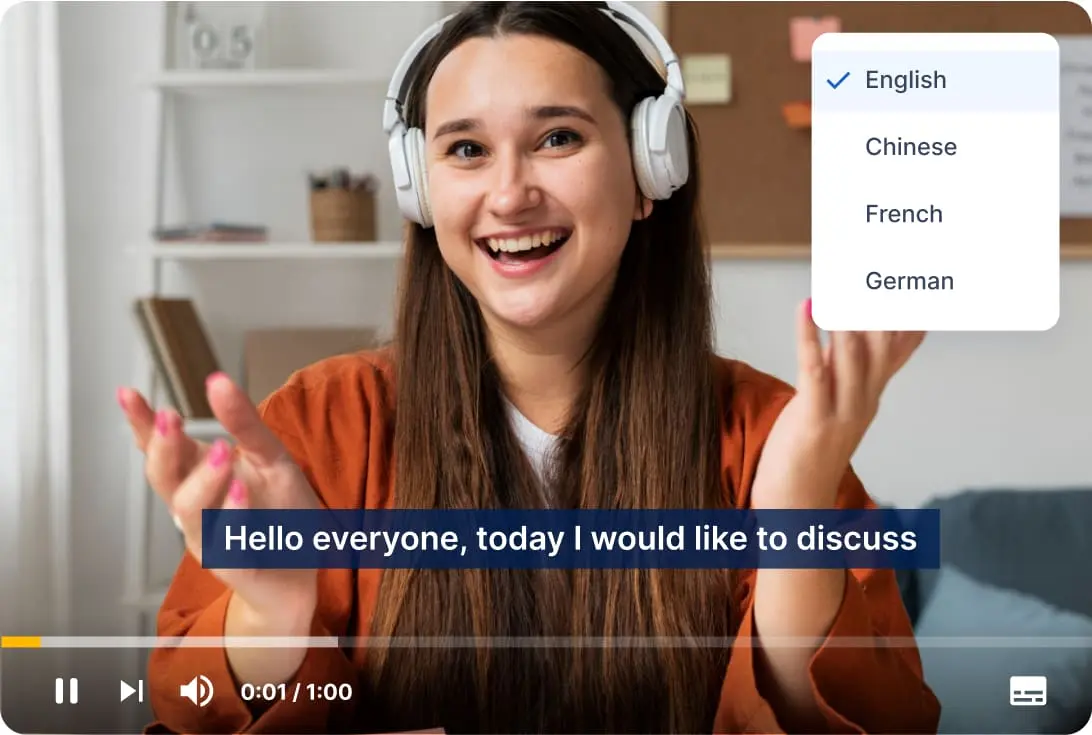Seek into the unbuffered dark timeline portion
Image resolution: width=1092 pixels, height=735 pixels.
[710, 642]
